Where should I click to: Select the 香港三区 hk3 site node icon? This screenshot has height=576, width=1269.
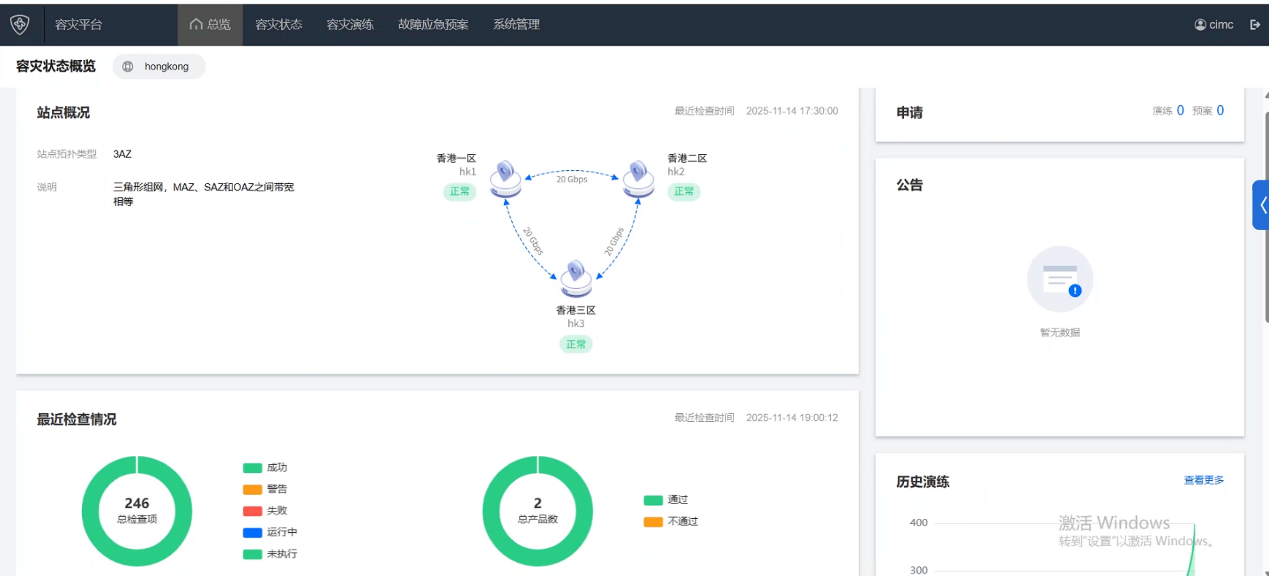point(576,279)
